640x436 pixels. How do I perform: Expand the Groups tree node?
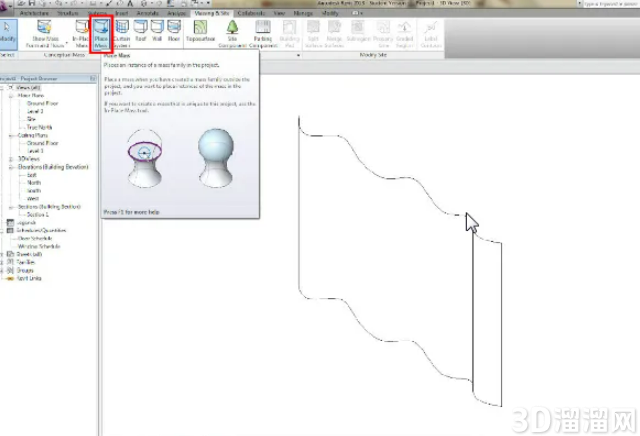point(2,270)
